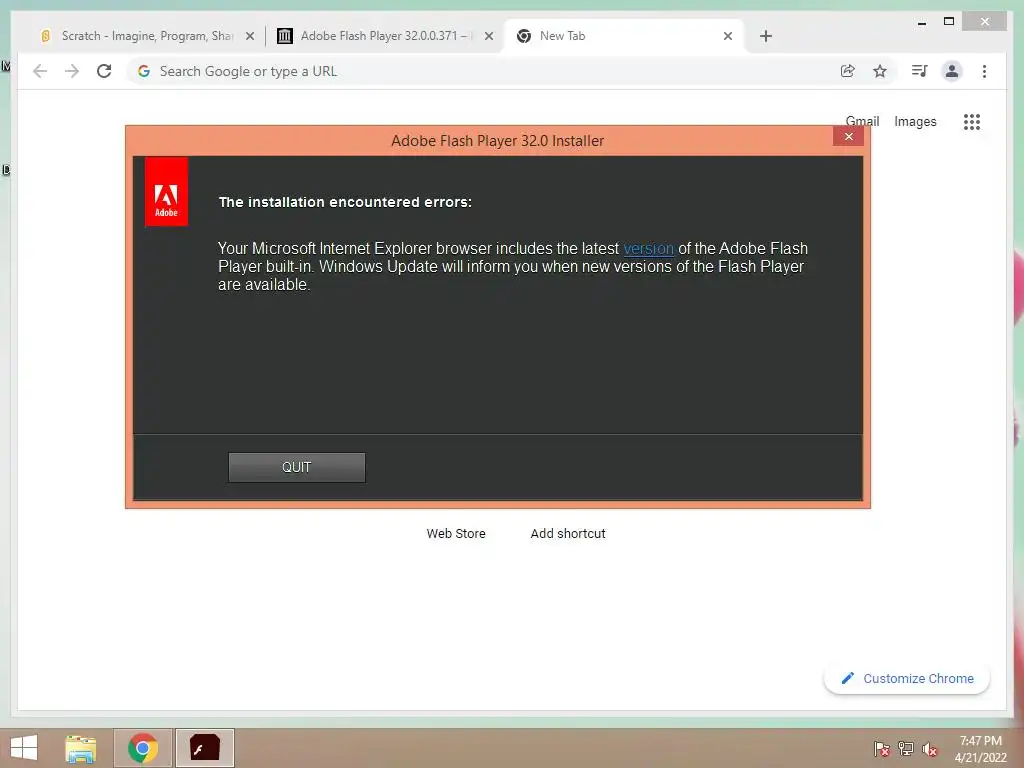1024x768 pixels.
Task: Click Chrome icon in taskbar
Action: pyautogui.click(x=143, y=748)
